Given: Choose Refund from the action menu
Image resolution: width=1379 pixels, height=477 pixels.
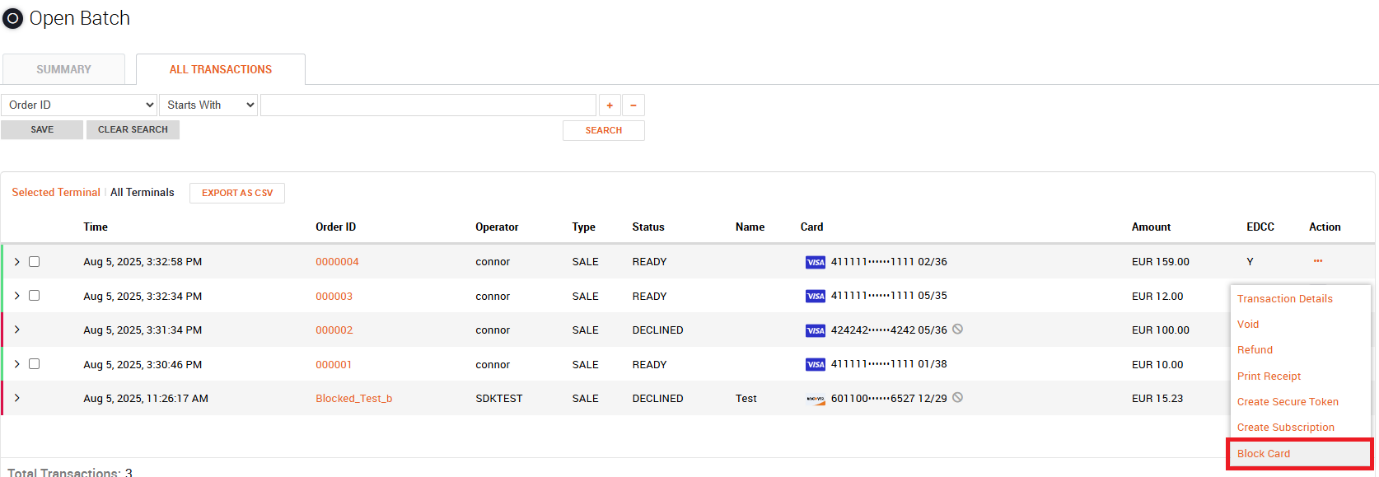Looking at the screenshot, I should [1255, 350].
